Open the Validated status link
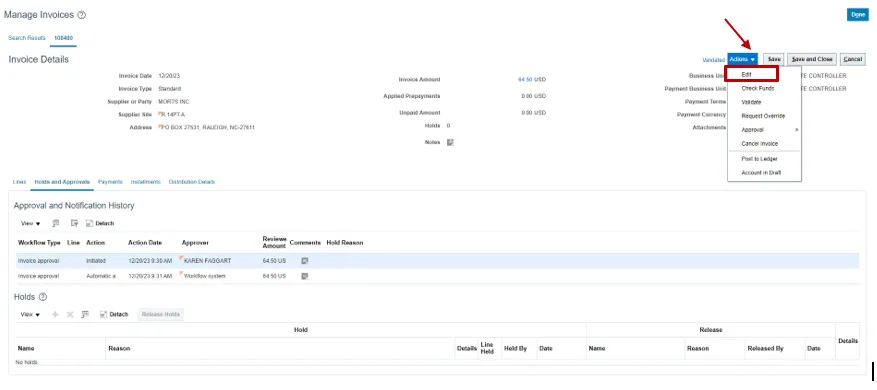Viewport: 877px width, 390px height. pos(714,59)
